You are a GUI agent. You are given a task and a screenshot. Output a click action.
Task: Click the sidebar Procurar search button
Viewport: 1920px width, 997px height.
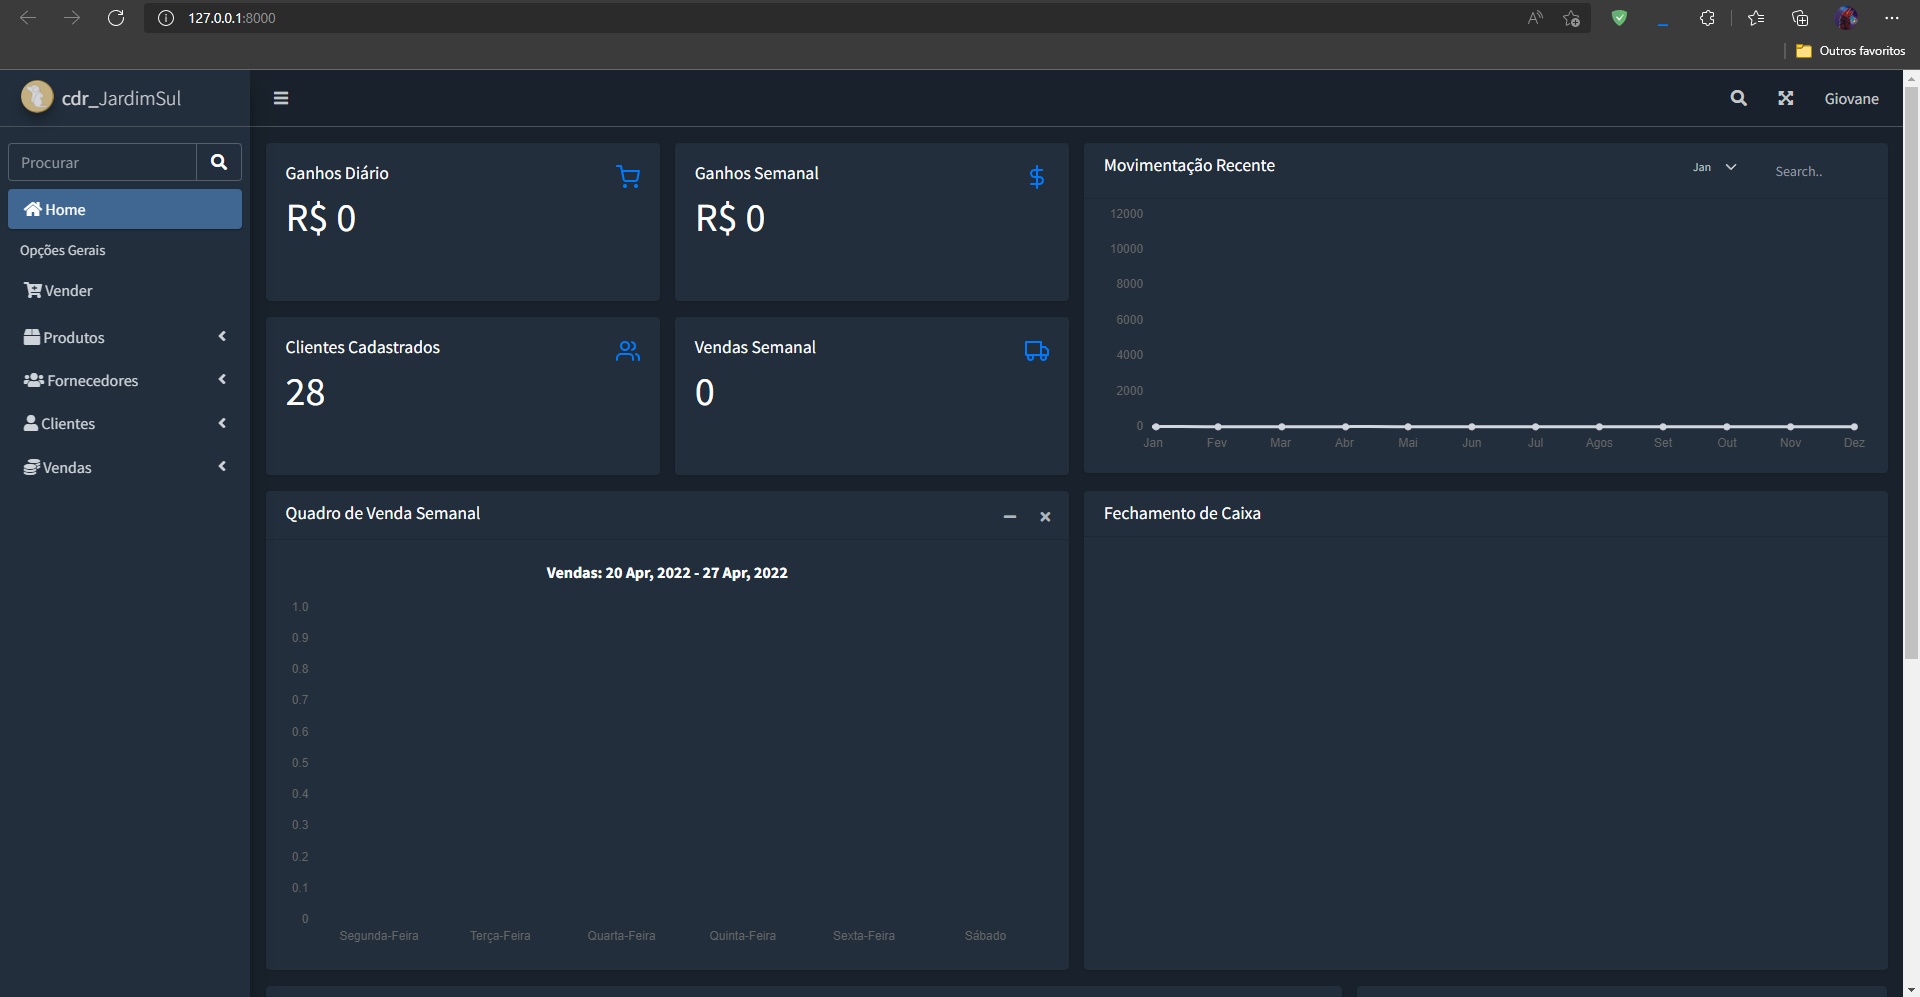(219, 162)
